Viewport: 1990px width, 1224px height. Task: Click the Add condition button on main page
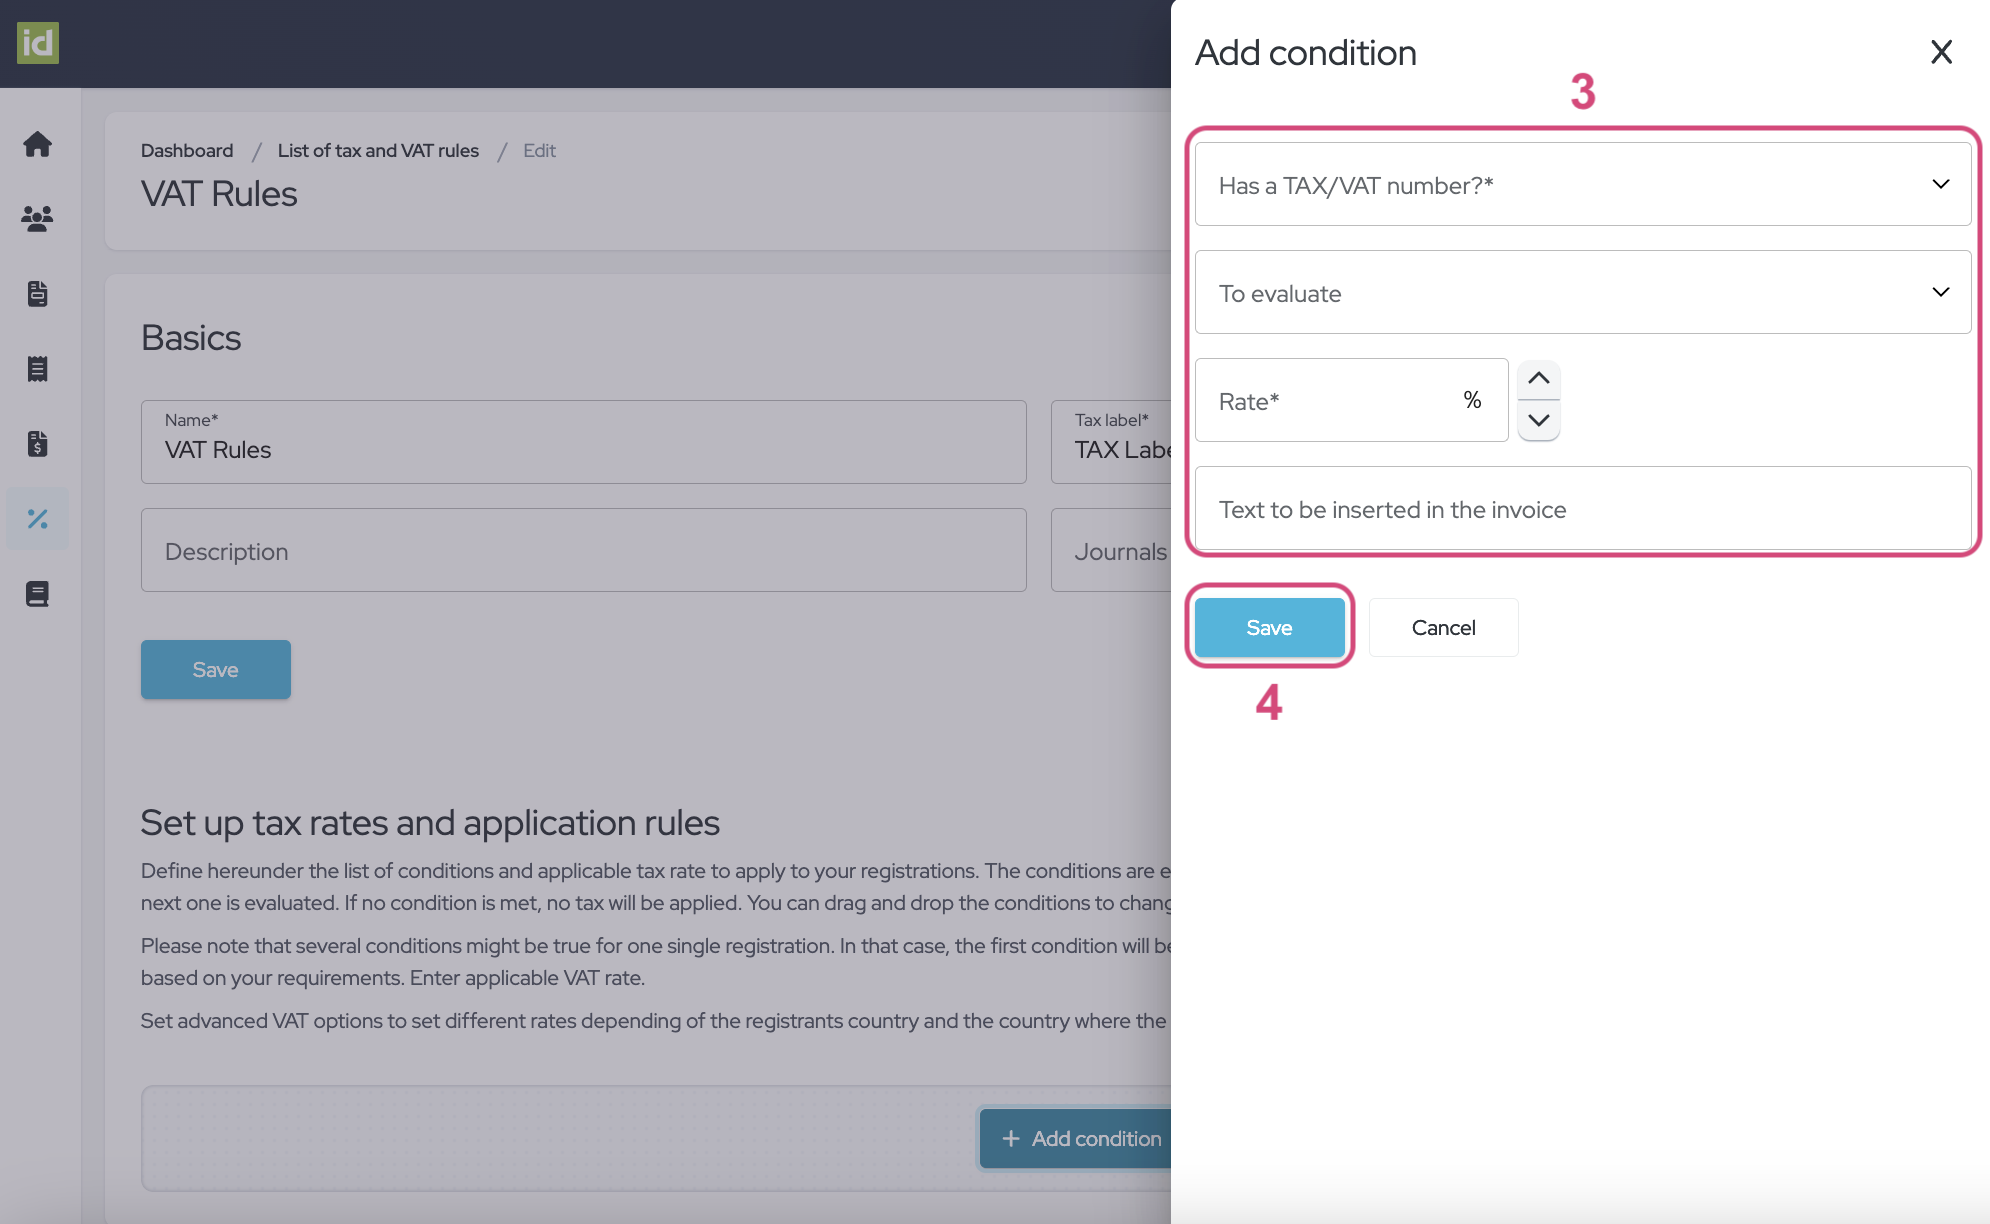1080,1137
